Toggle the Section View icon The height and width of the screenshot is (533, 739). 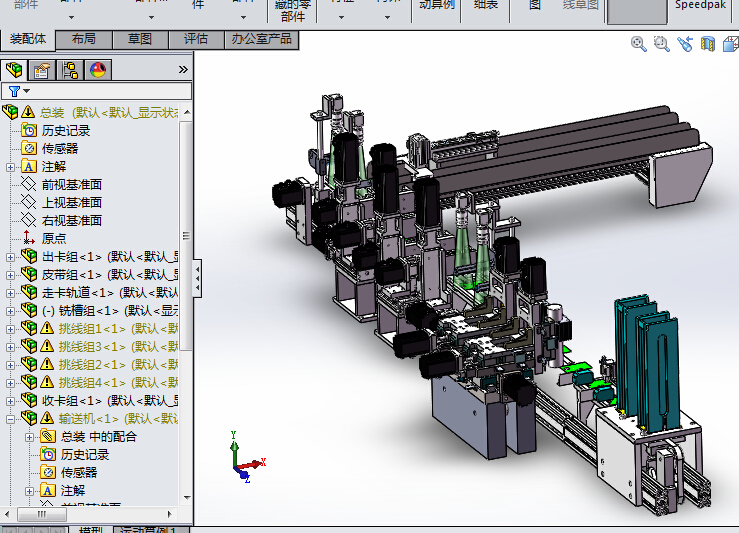pos(708,44)
